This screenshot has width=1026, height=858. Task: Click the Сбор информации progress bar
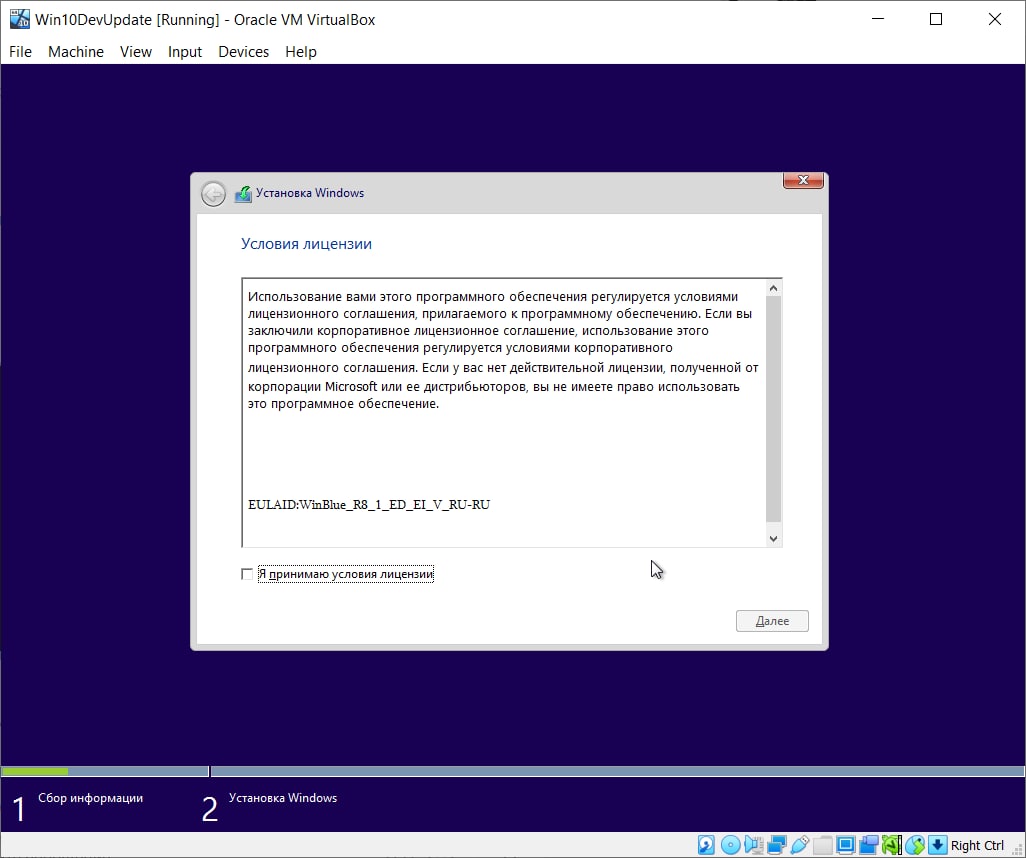(105, 772)
